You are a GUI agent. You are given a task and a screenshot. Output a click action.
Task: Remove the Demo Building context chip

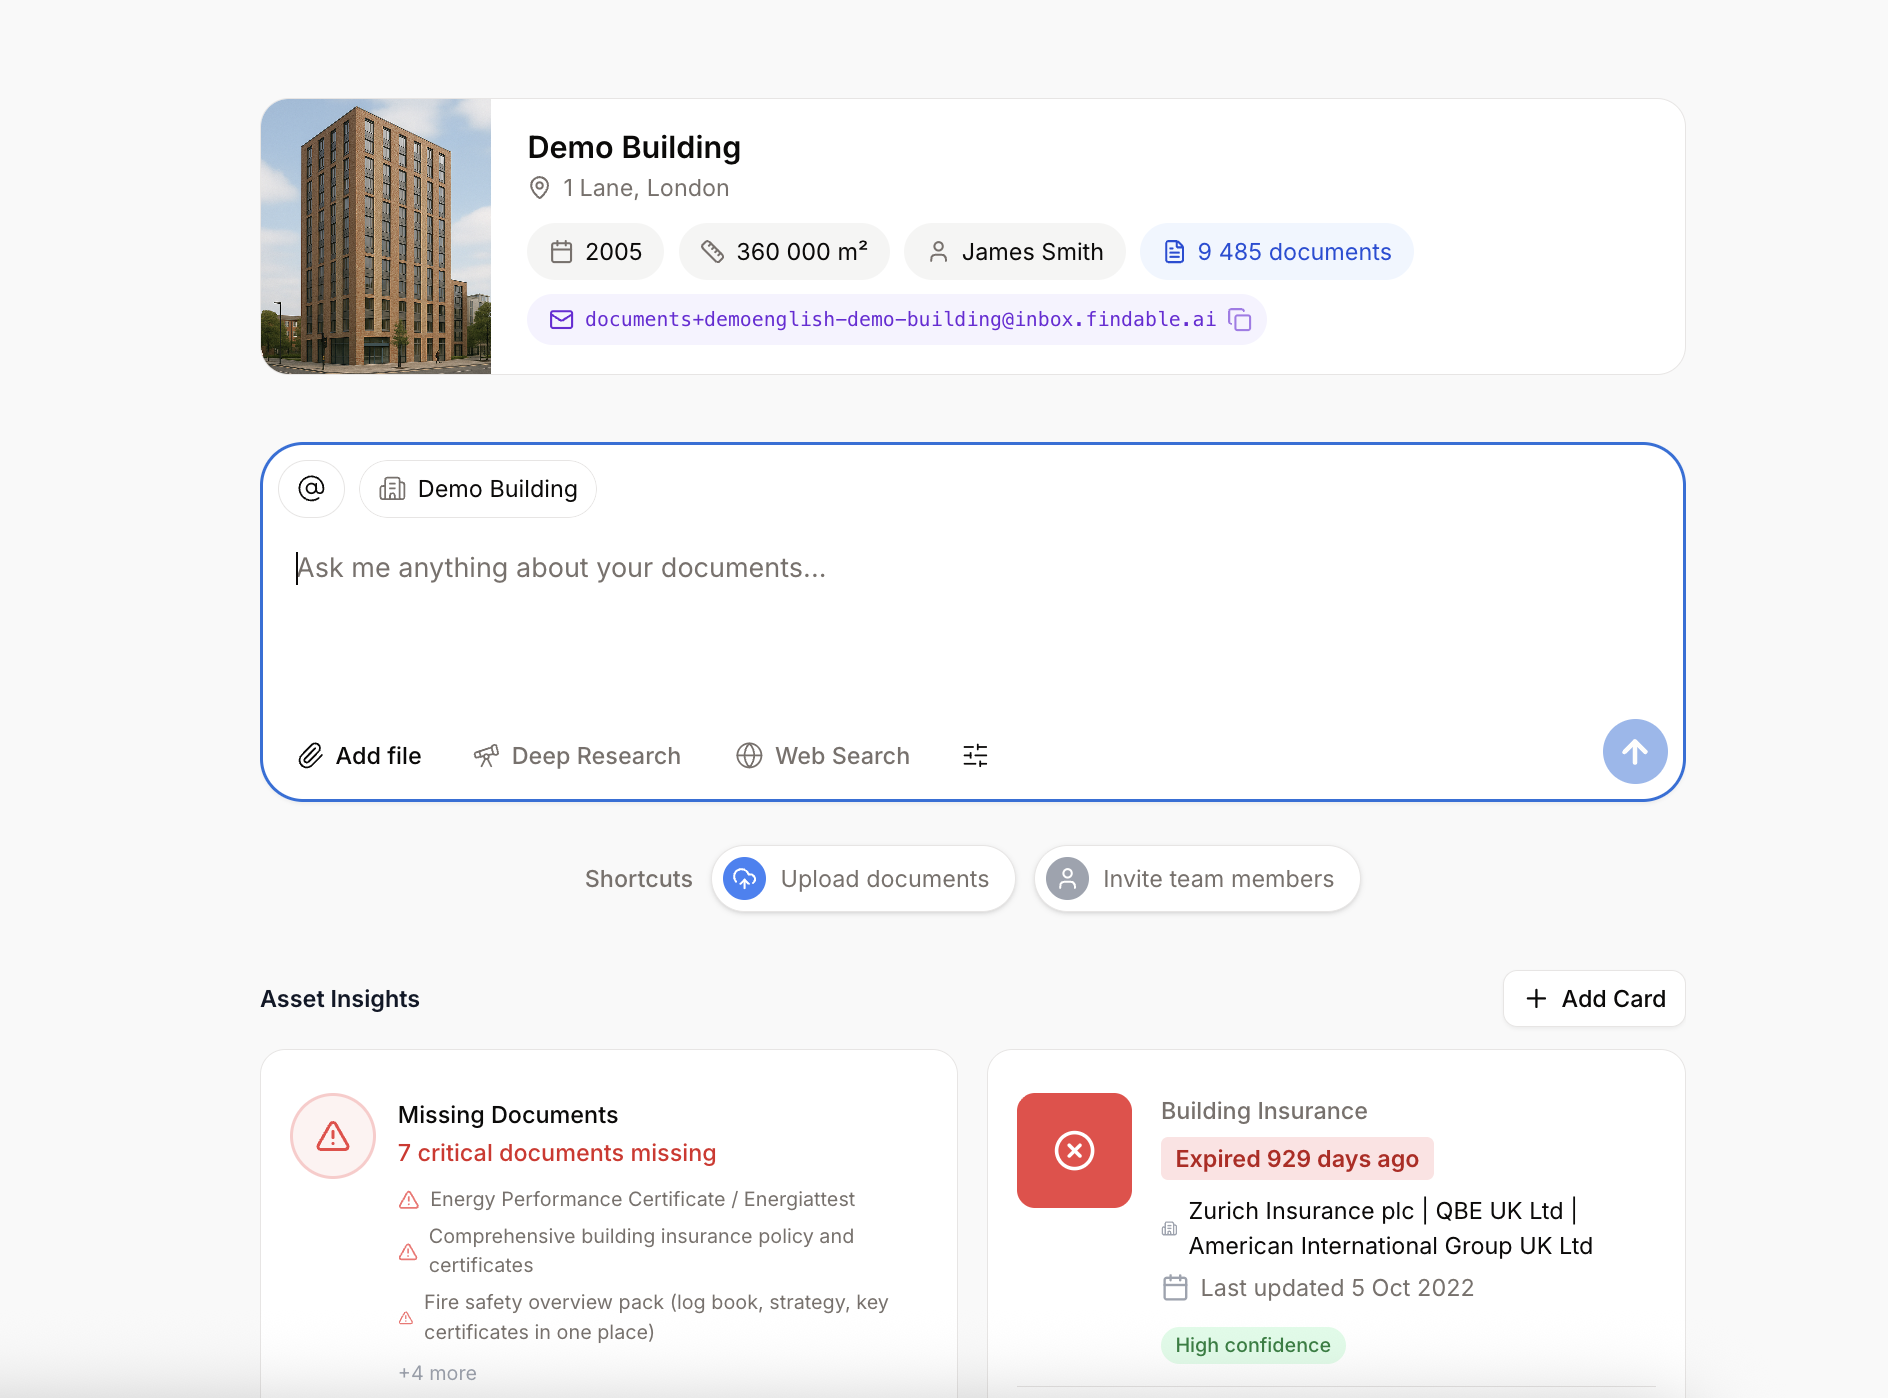[x=477, y=489]
